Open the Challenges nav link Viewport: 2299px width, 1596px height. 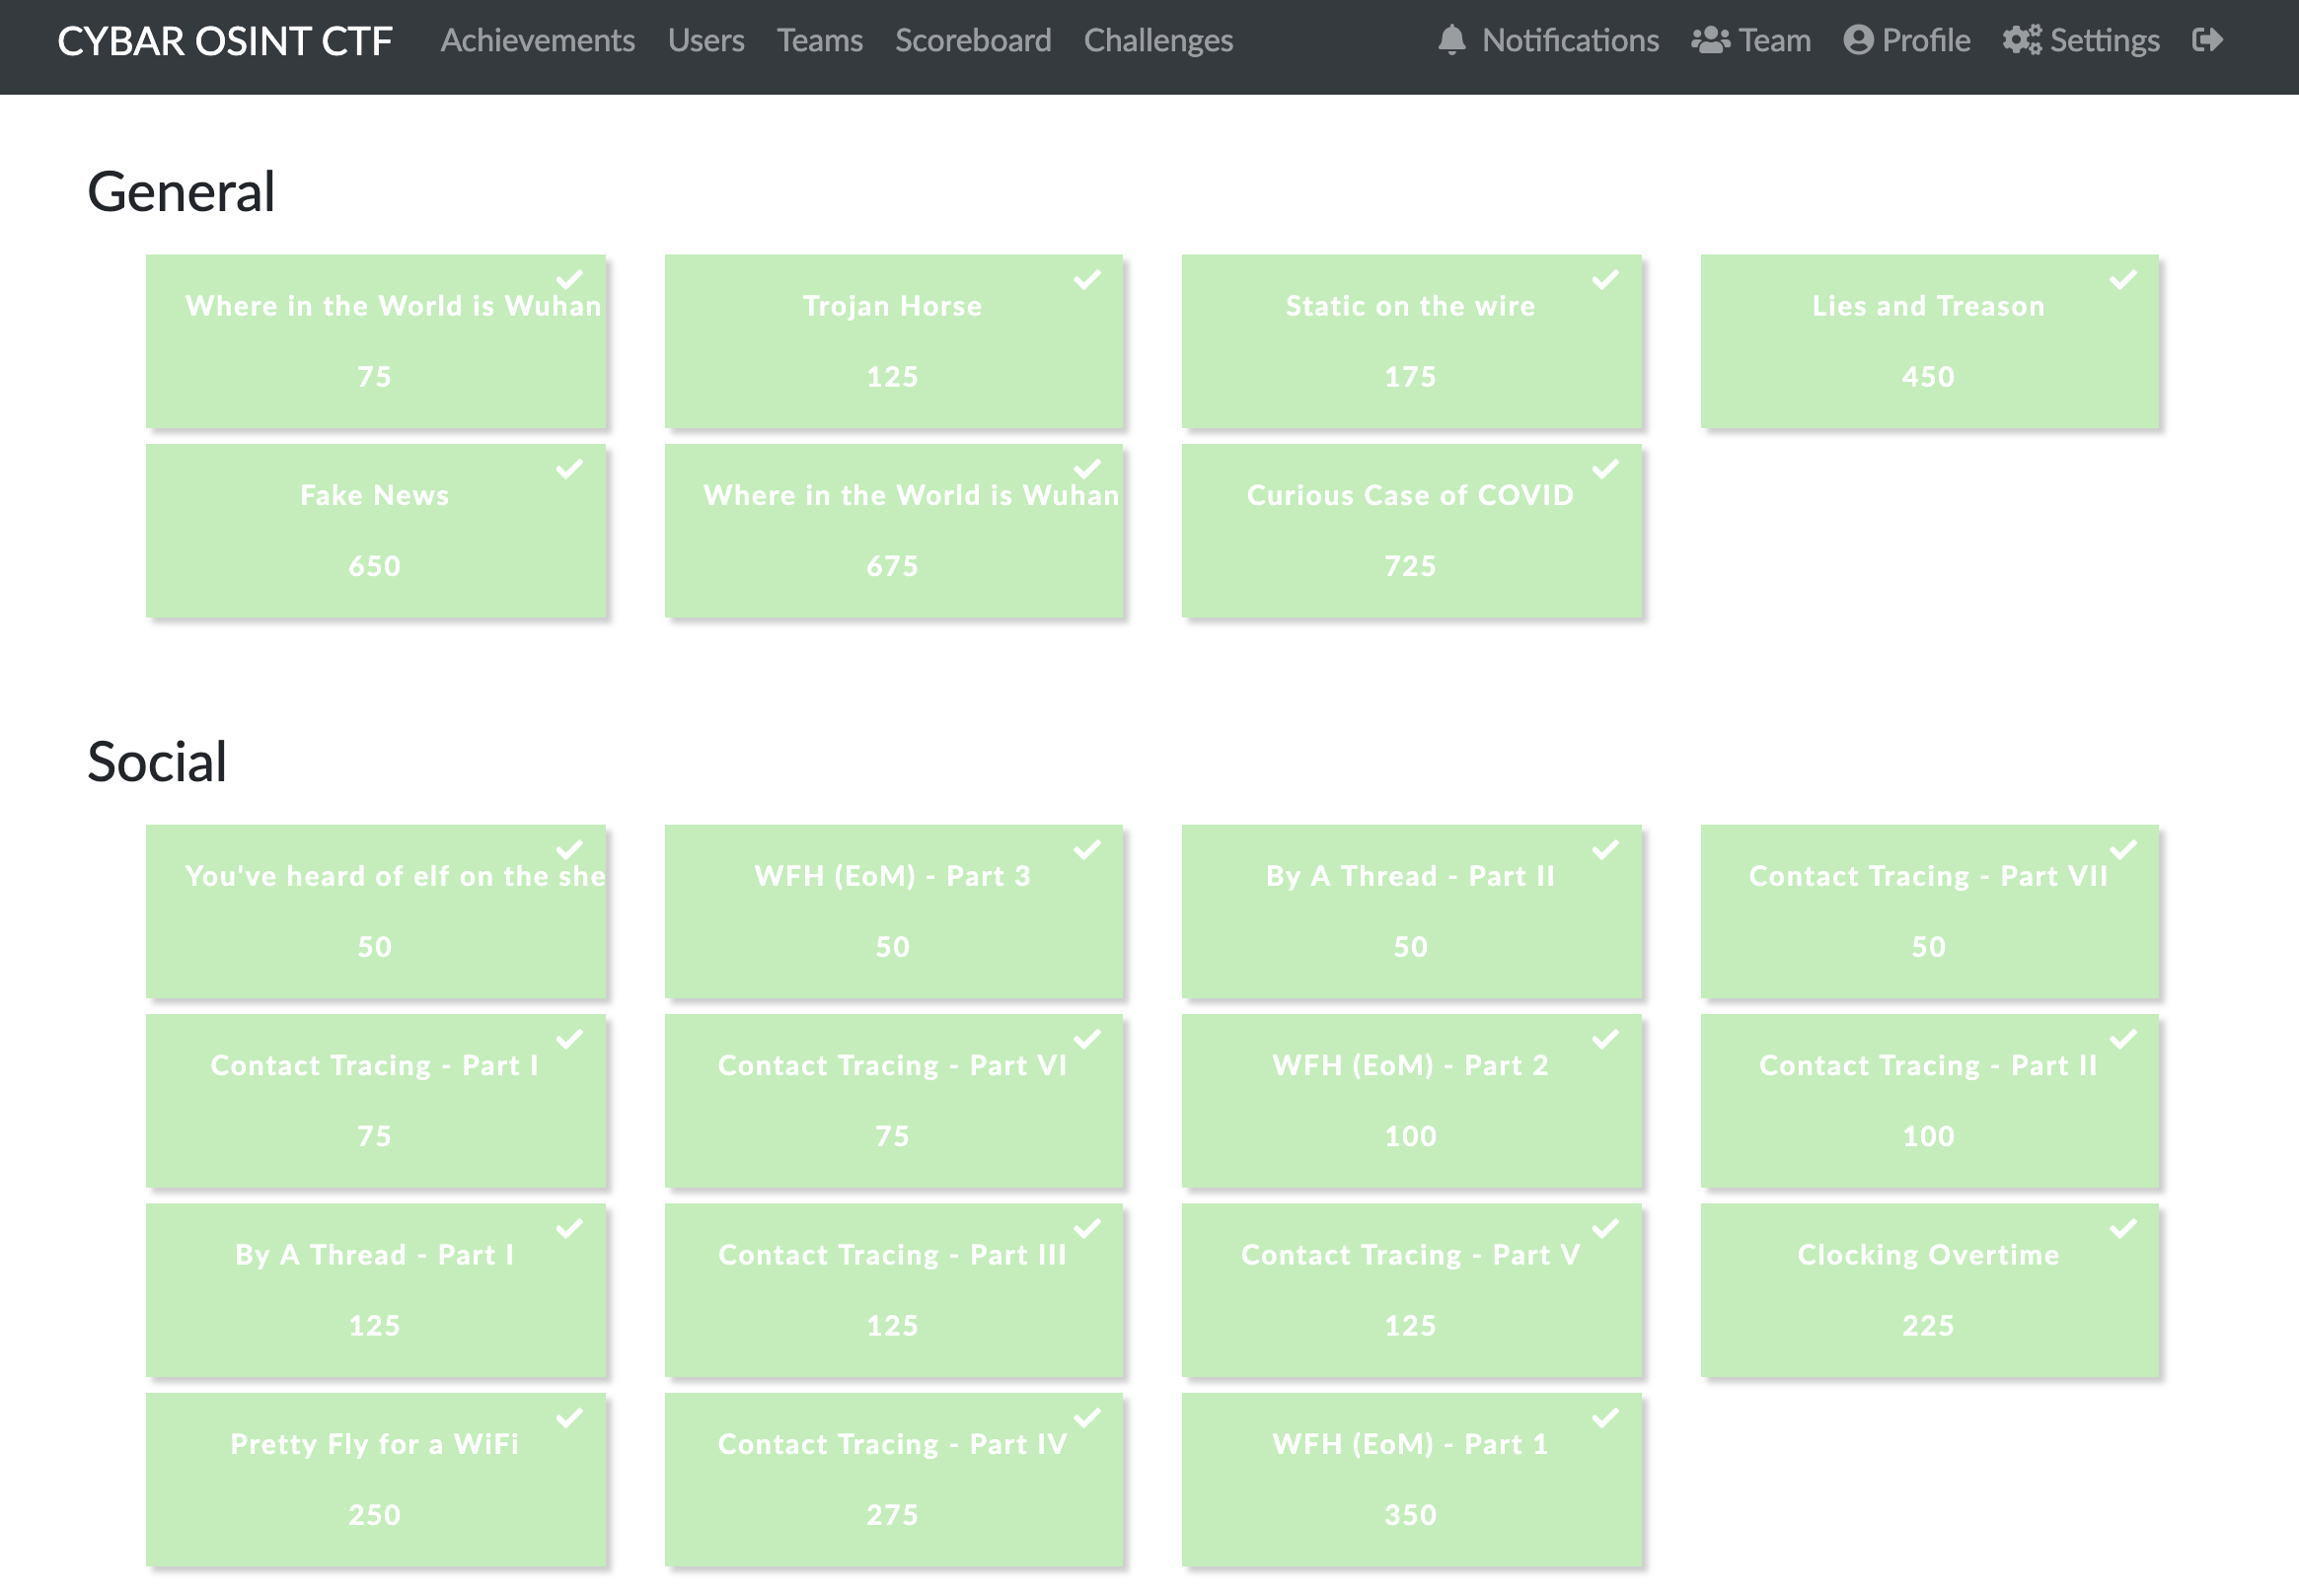pyautogui.click(x=1158, y=40)
